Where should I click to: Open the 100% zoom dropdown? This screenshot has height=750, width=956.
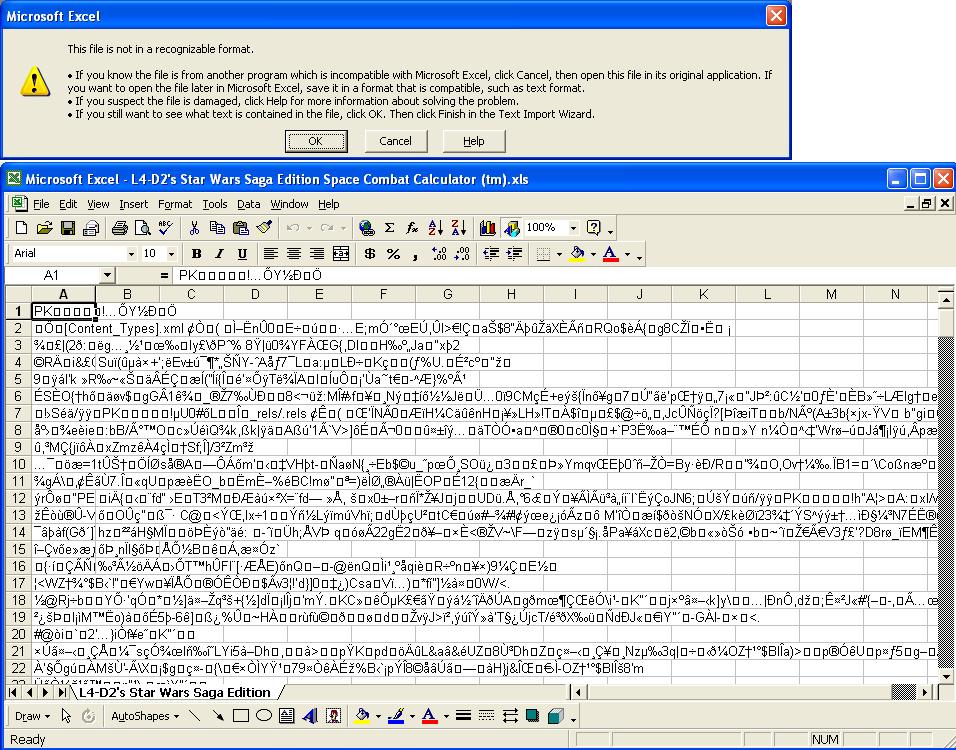[x=573, y=228]
